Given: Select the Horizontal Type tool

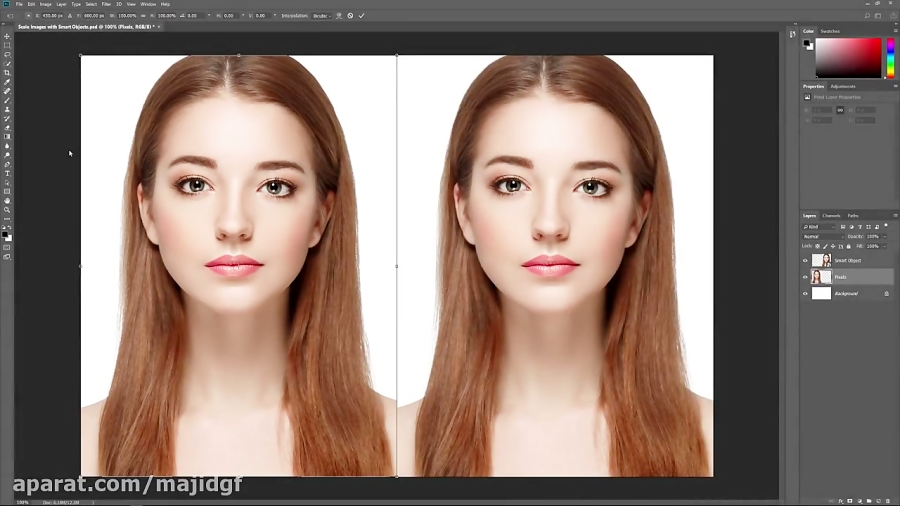Looking at the screenshot, I should coord(7,173).
